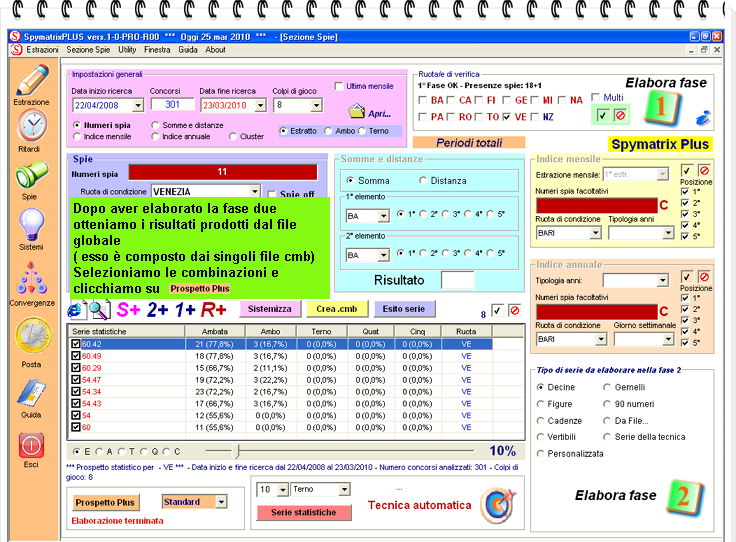Screen dimensions: 736x542
Task: Select the Somme e distanze radio button
Action: pos(155,125)
